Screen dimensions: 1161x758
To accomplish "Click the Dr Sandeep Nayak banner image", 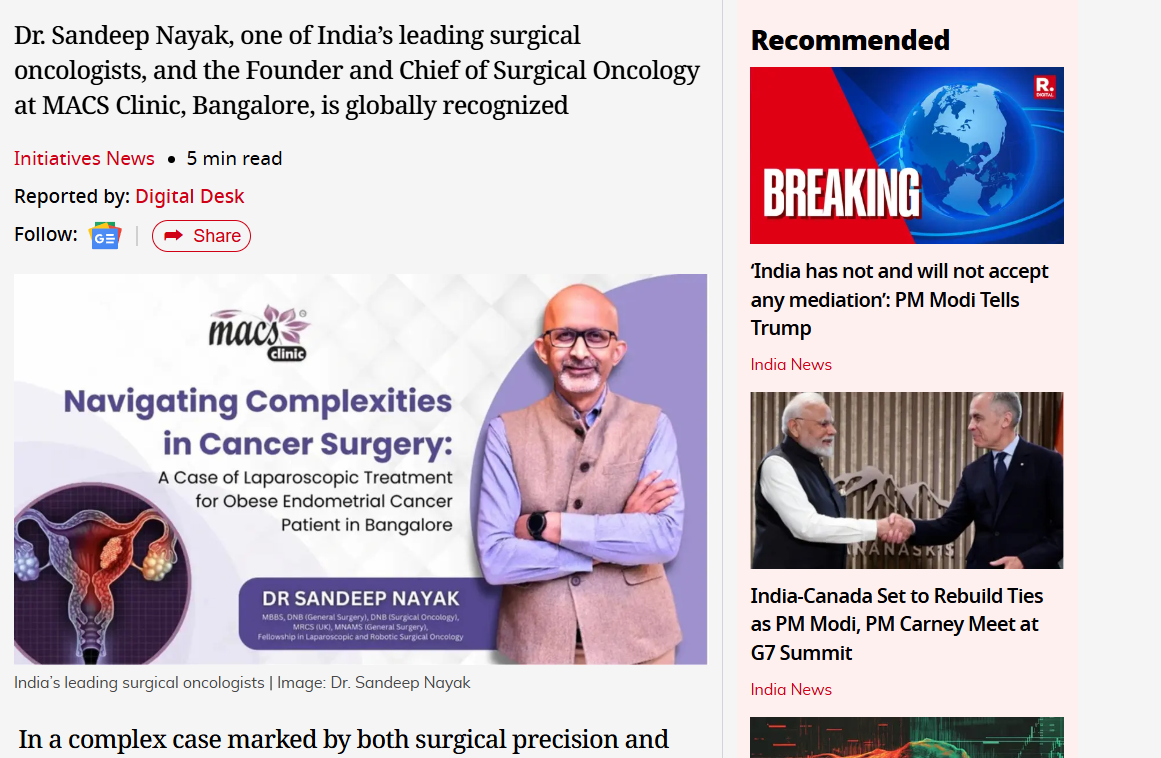I will tap(361, 469).
